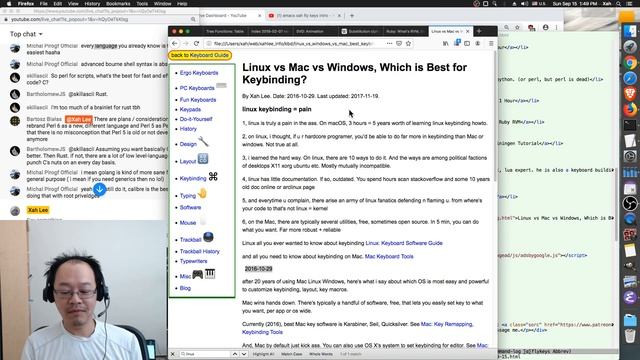Go back in the Firefox page history

[x=175, y=43]
